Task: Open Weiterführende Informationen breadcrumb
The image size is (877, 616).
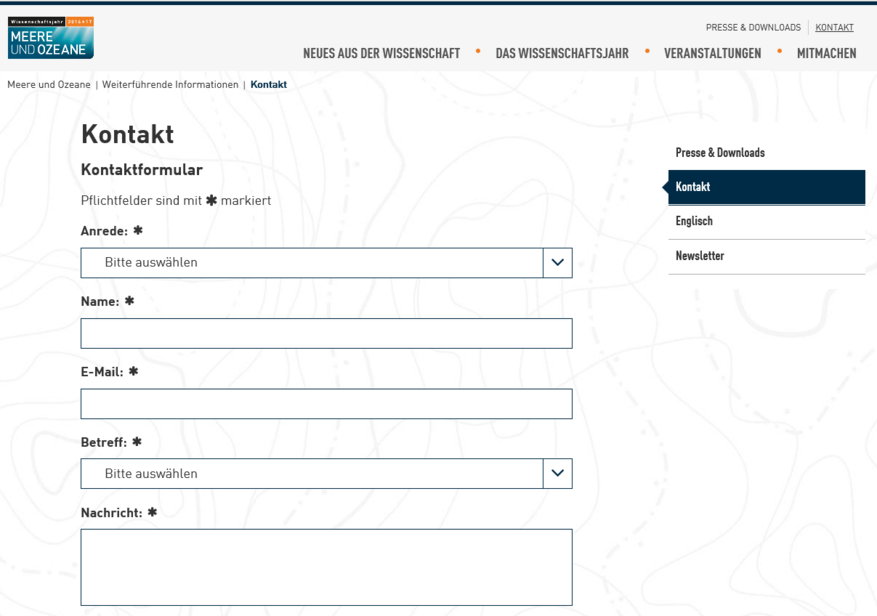Action: (x=170, y=85)
